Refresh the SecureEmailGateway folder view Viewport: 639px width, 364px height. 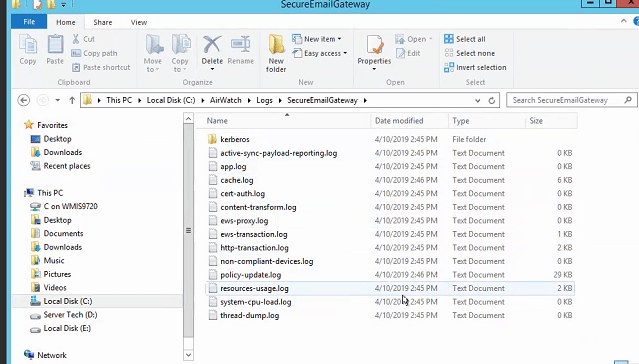pos(492,100)
